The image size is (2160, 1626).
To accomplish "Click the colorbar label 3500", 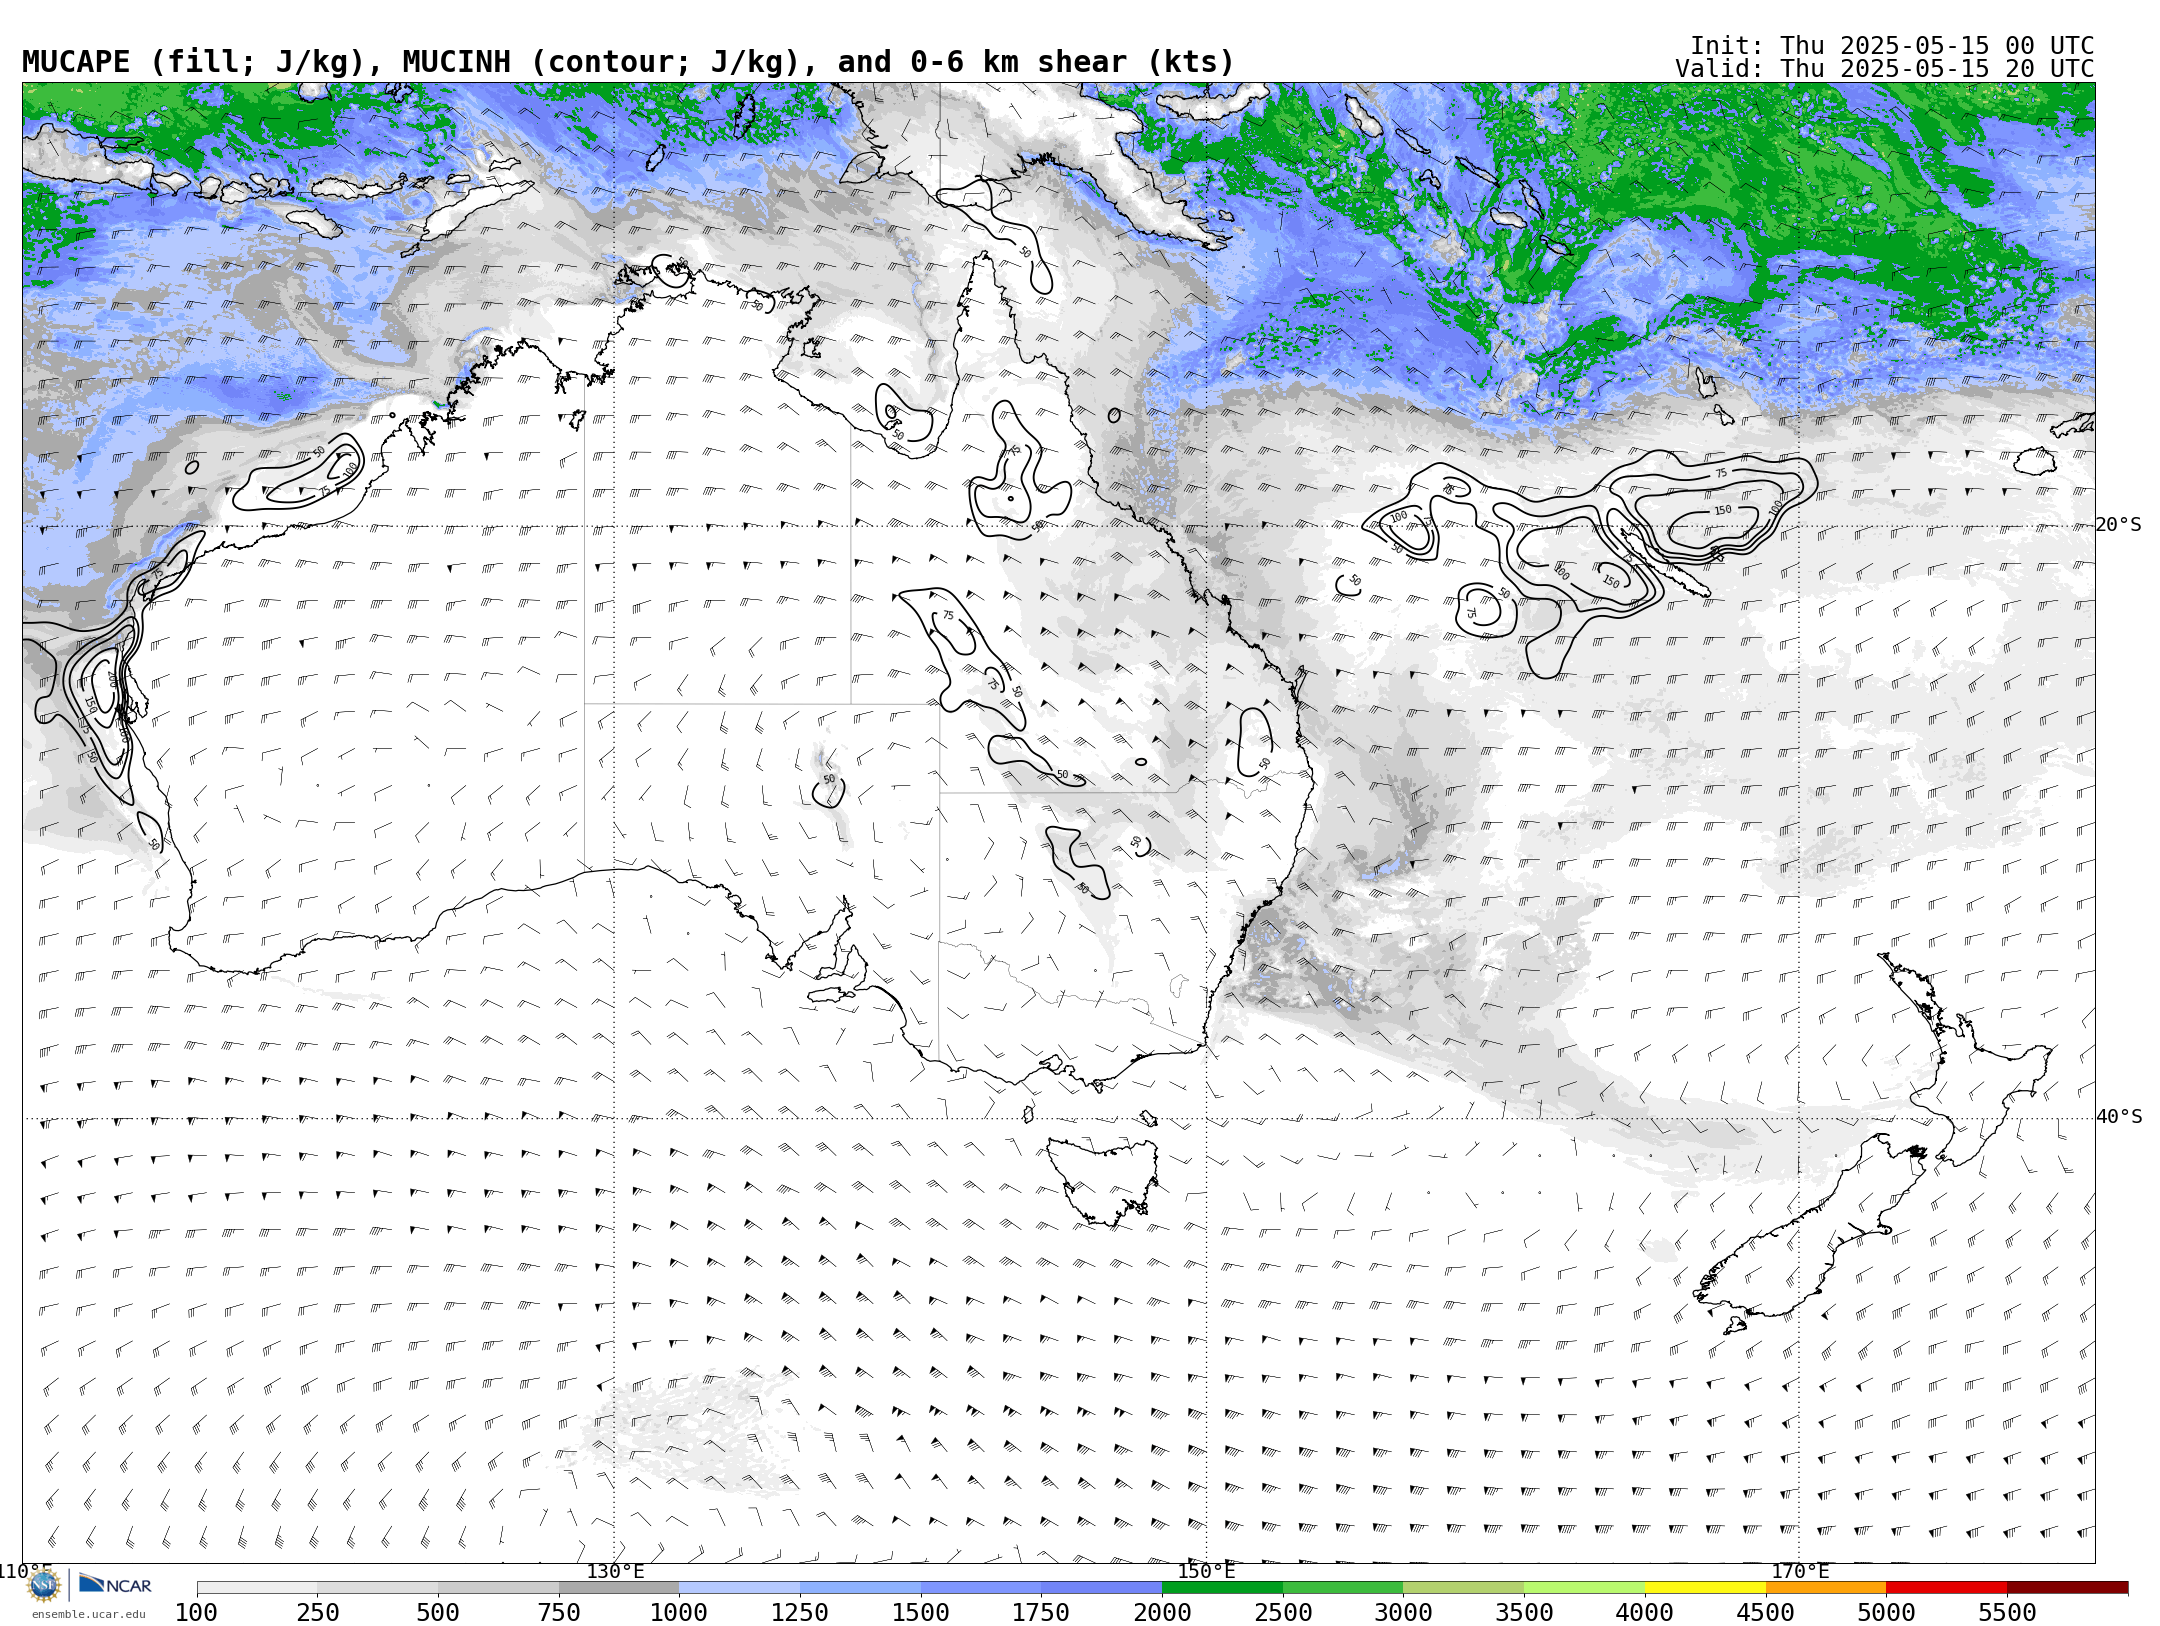I will (x=1524, y=1612).
